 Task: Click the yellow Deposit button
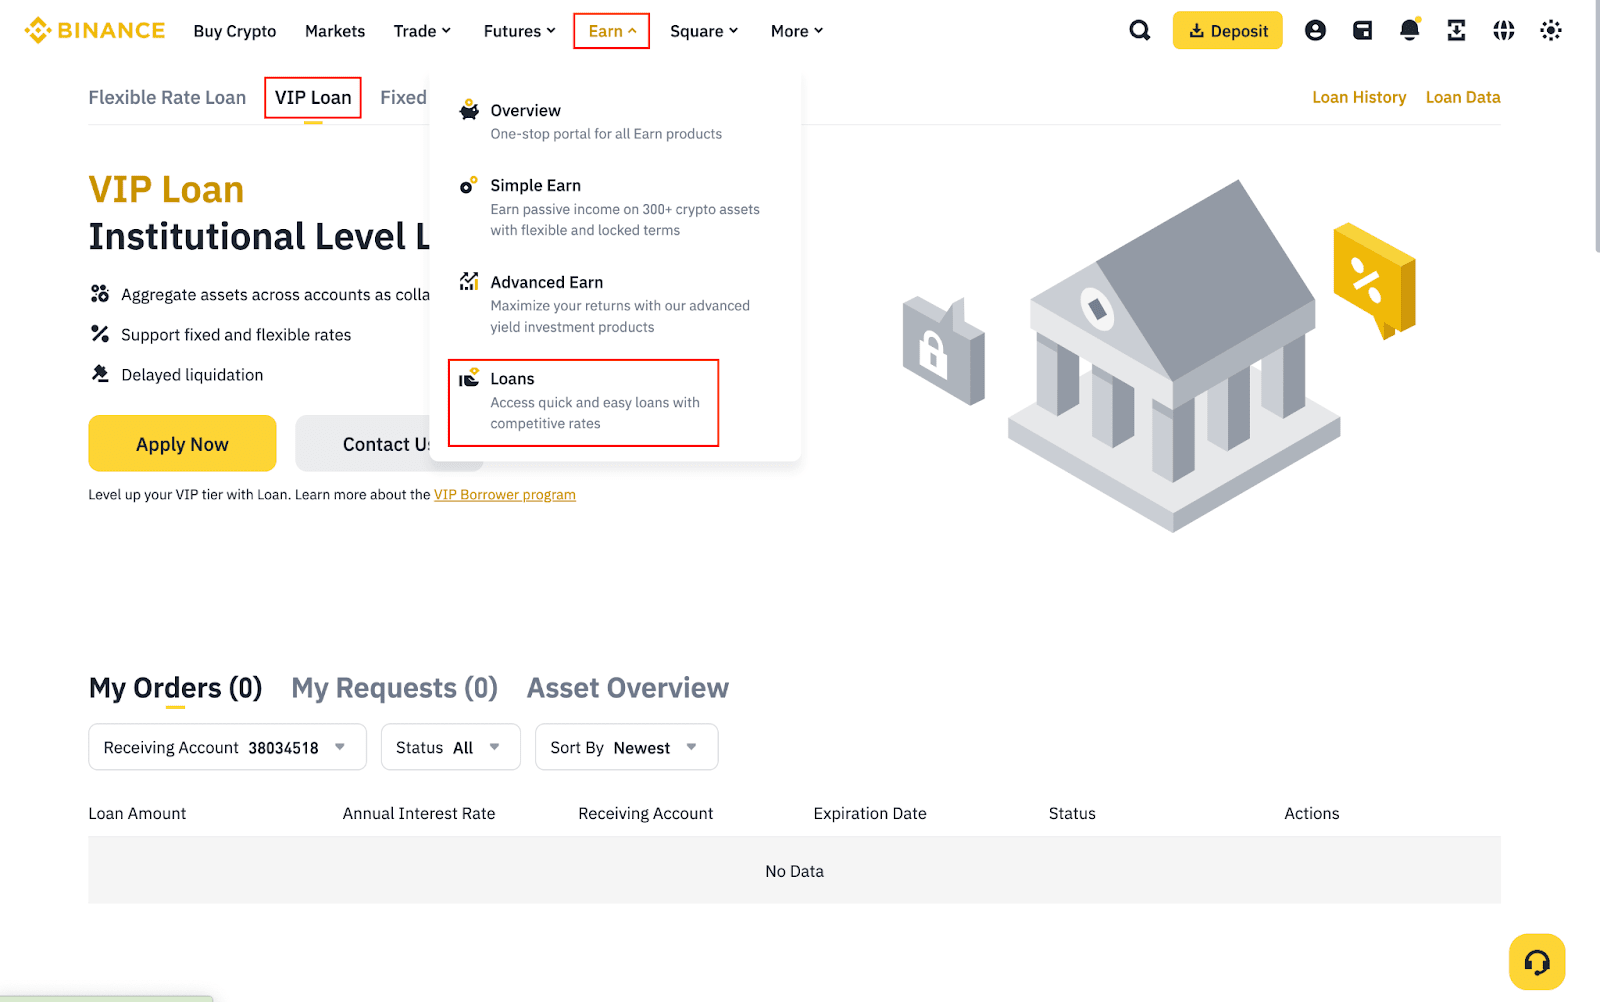click(1227, 31)
